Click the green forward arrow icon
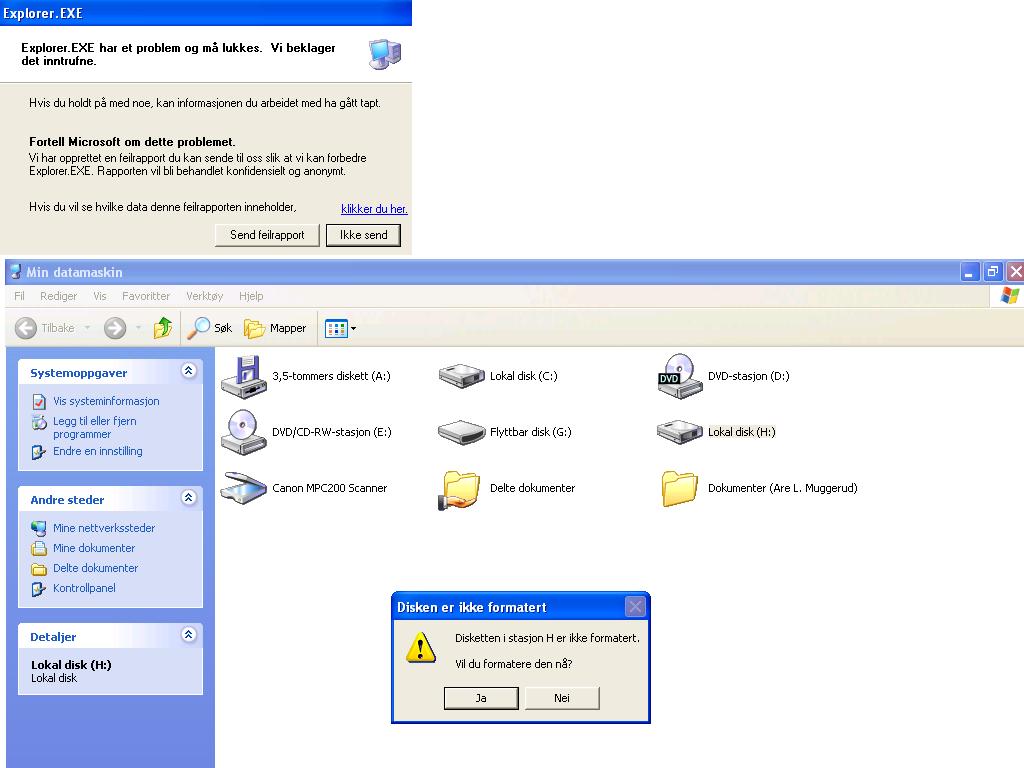Image resolution: width=1024 pixels, height=768 pixels. coord(115,328)
